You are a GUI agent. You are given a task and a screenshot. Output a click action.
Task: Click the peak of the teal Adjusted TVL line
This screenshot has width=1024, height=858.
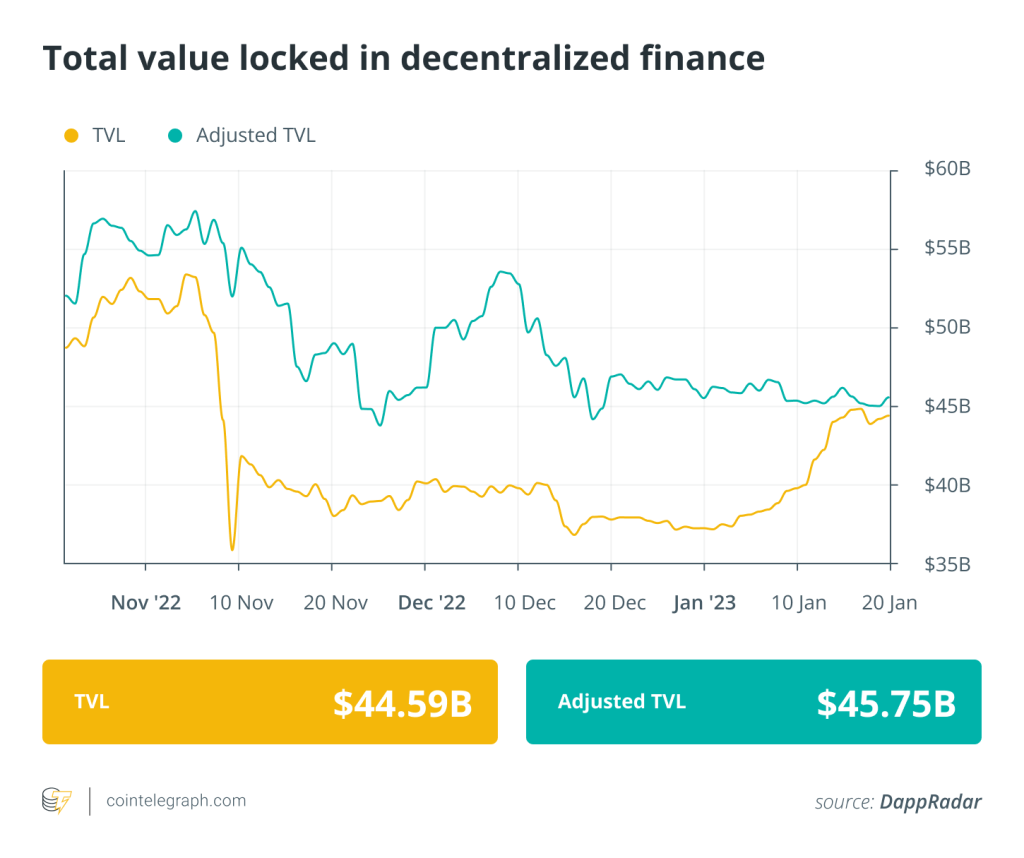pyautogui.click(x=194, y=213)
